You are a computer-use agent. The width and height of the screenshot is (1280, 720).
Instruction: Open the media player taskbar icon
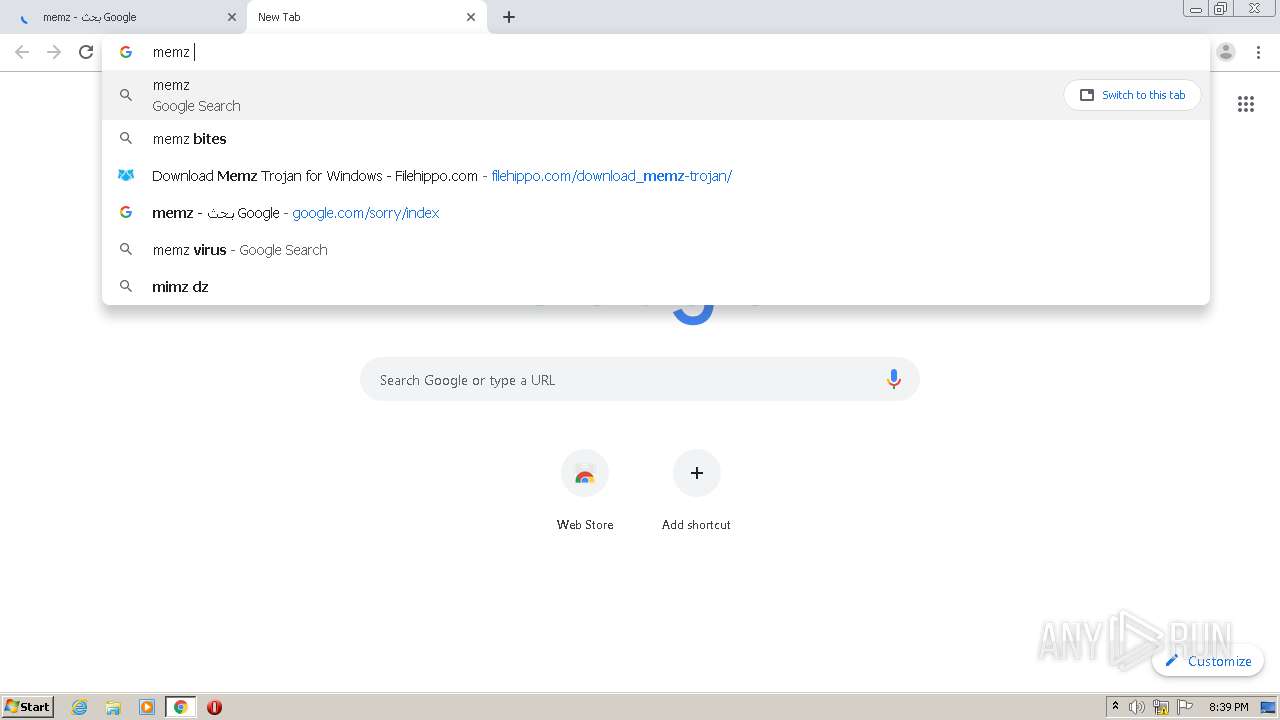point(147,707)
